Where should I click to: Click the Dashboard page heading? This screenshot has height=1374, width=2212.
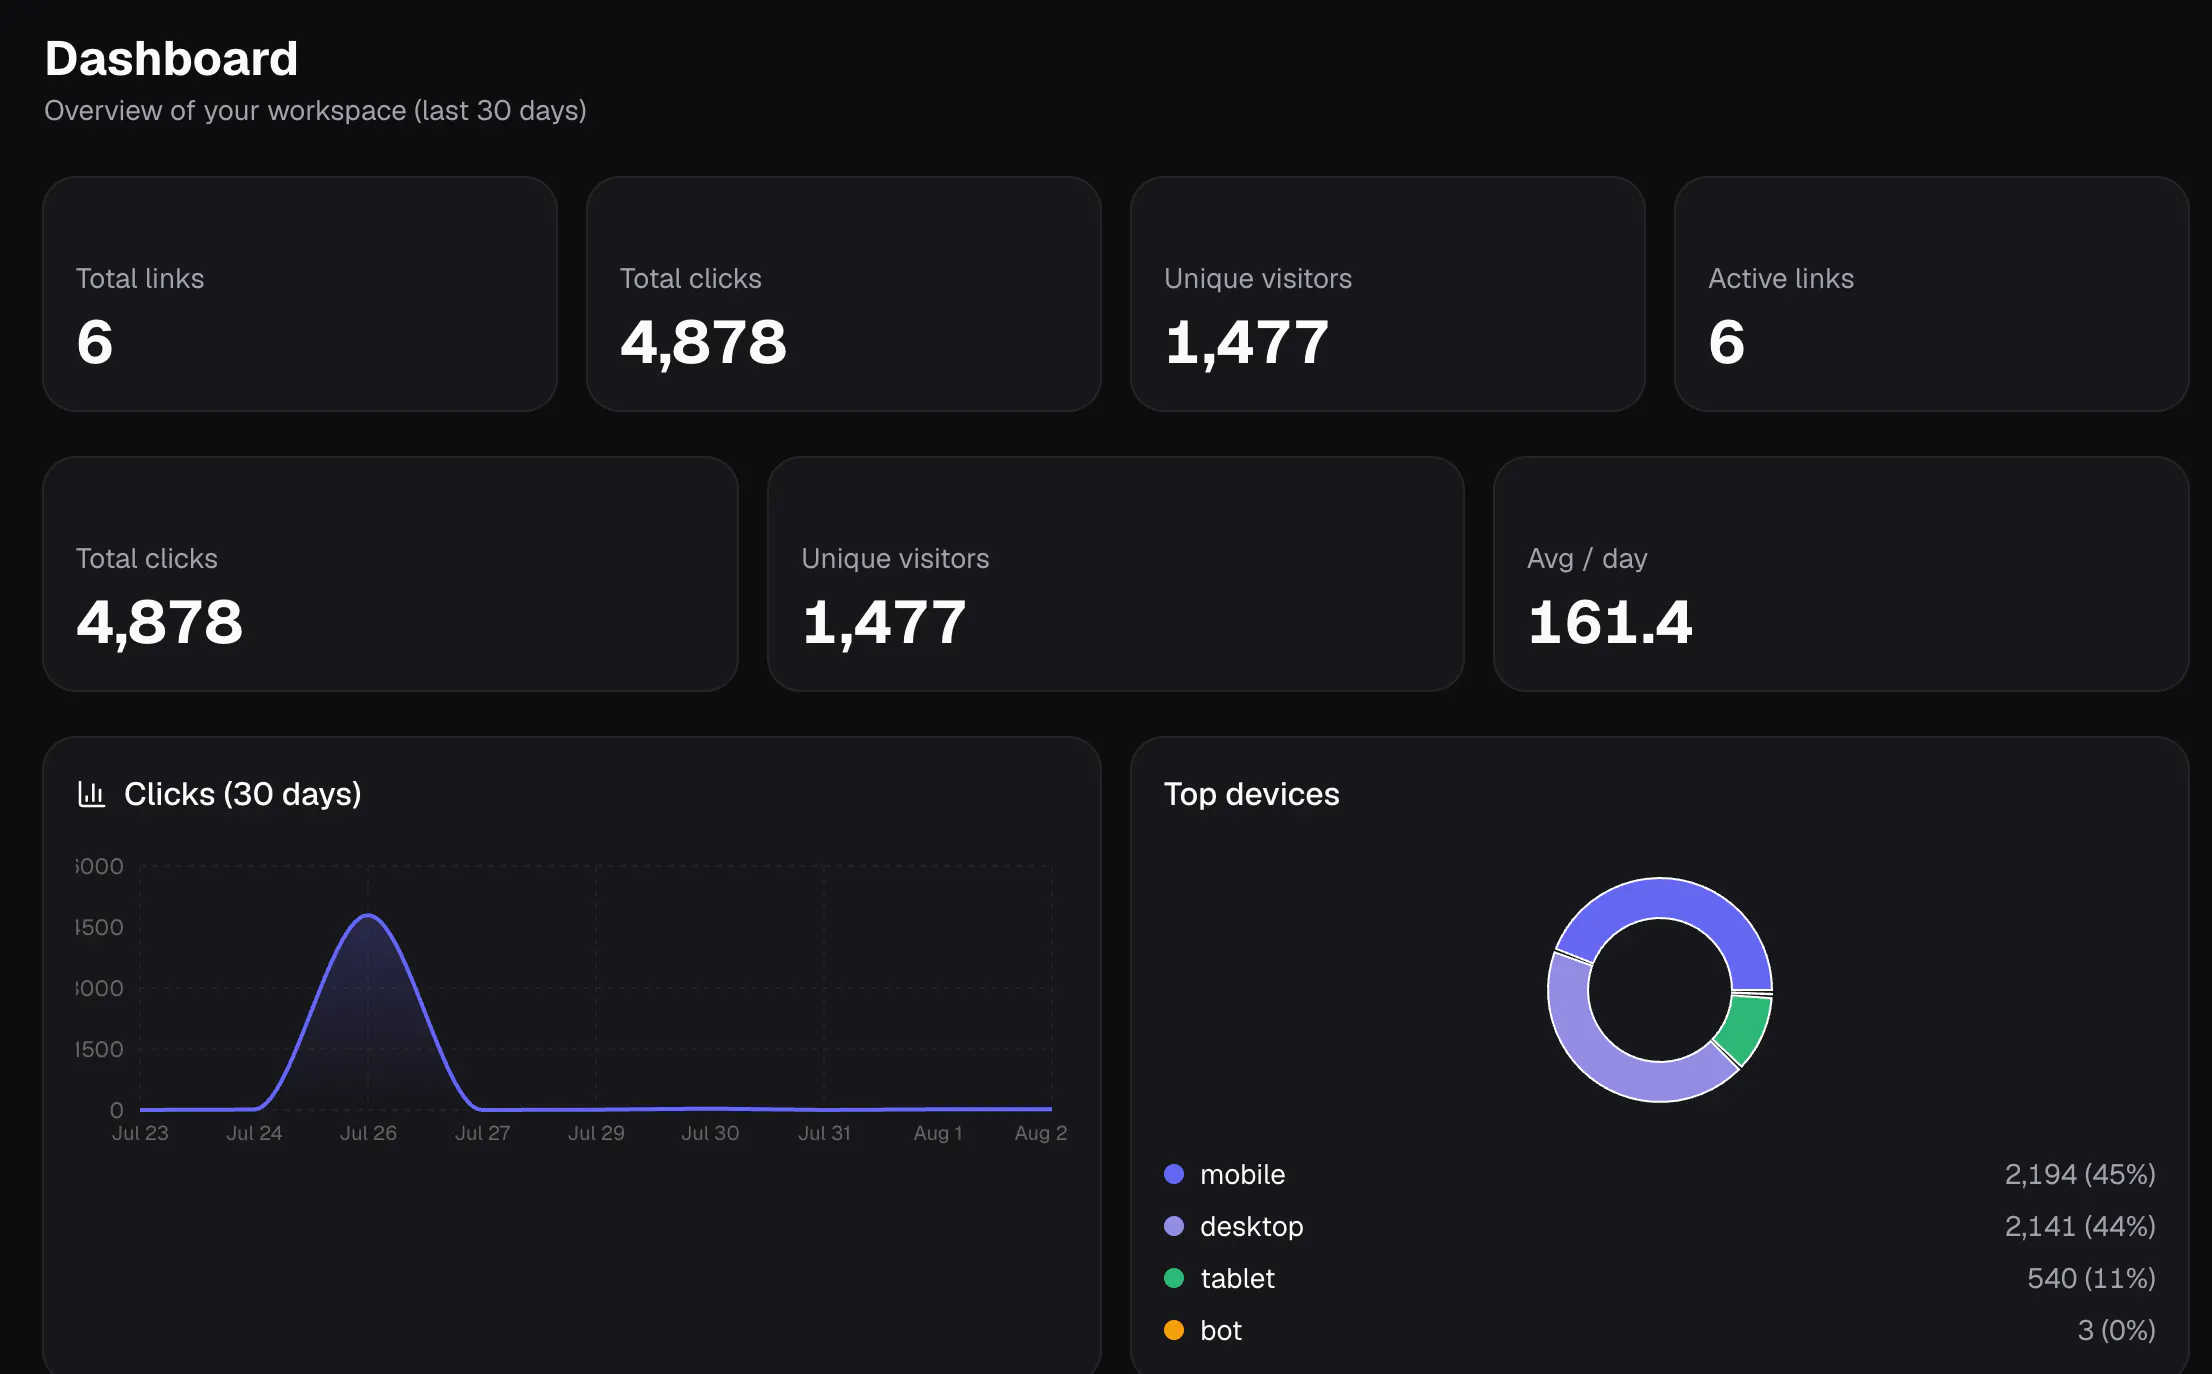(x=171, y=59)
